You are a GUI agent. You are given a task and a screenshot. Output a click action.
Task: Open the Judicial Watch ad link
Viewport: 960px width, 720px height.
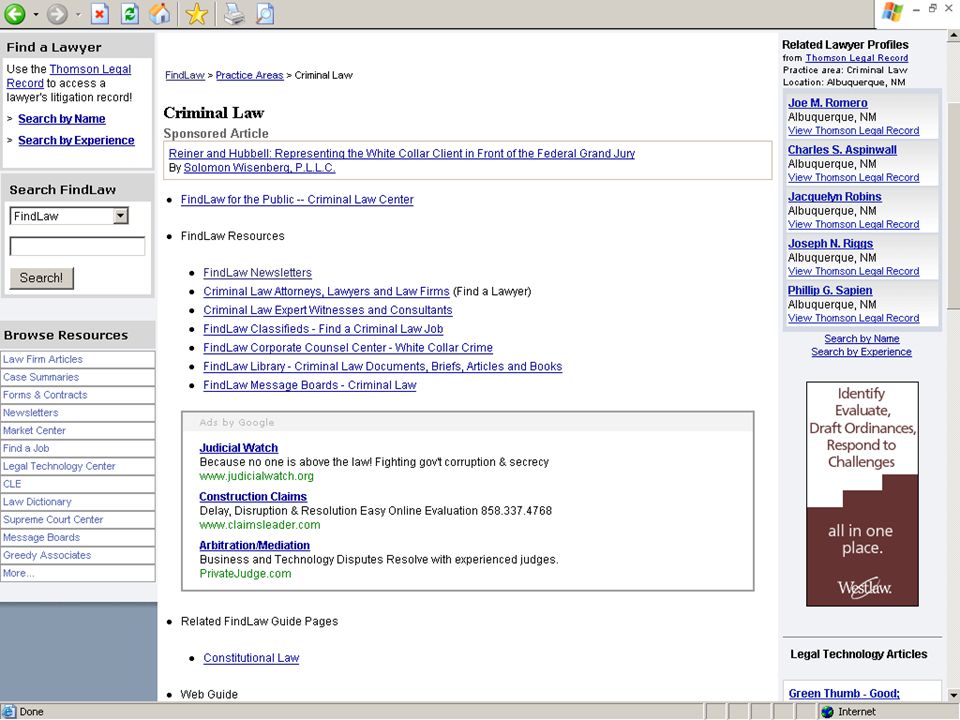tap(239, 448)
